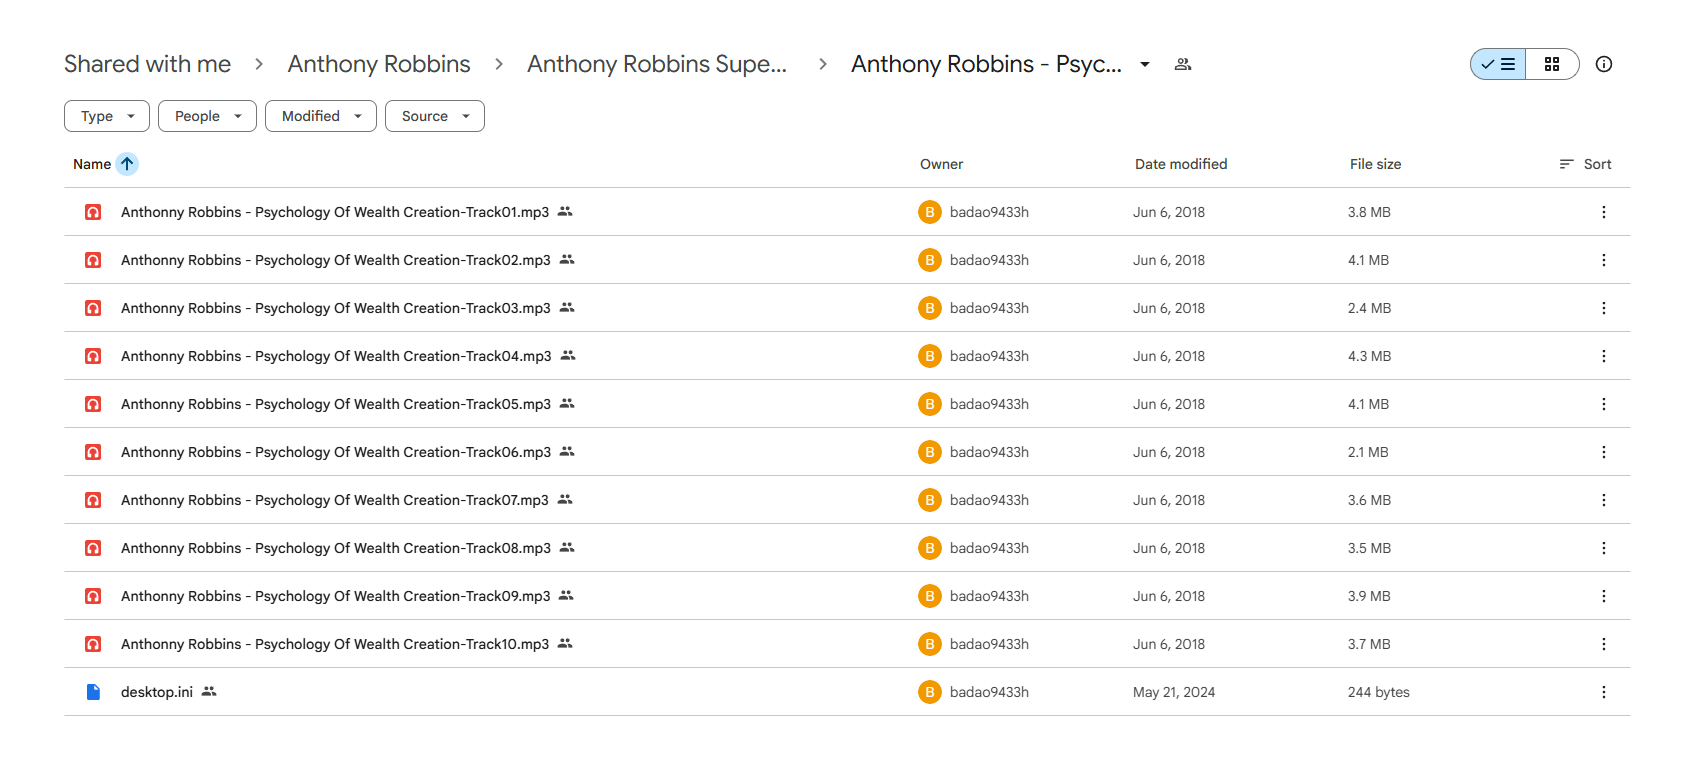The width and height of the screenshot is (1704, 780).
Task: Click the audio file icon for Track04.mp3
Action: tap(93, 356)
